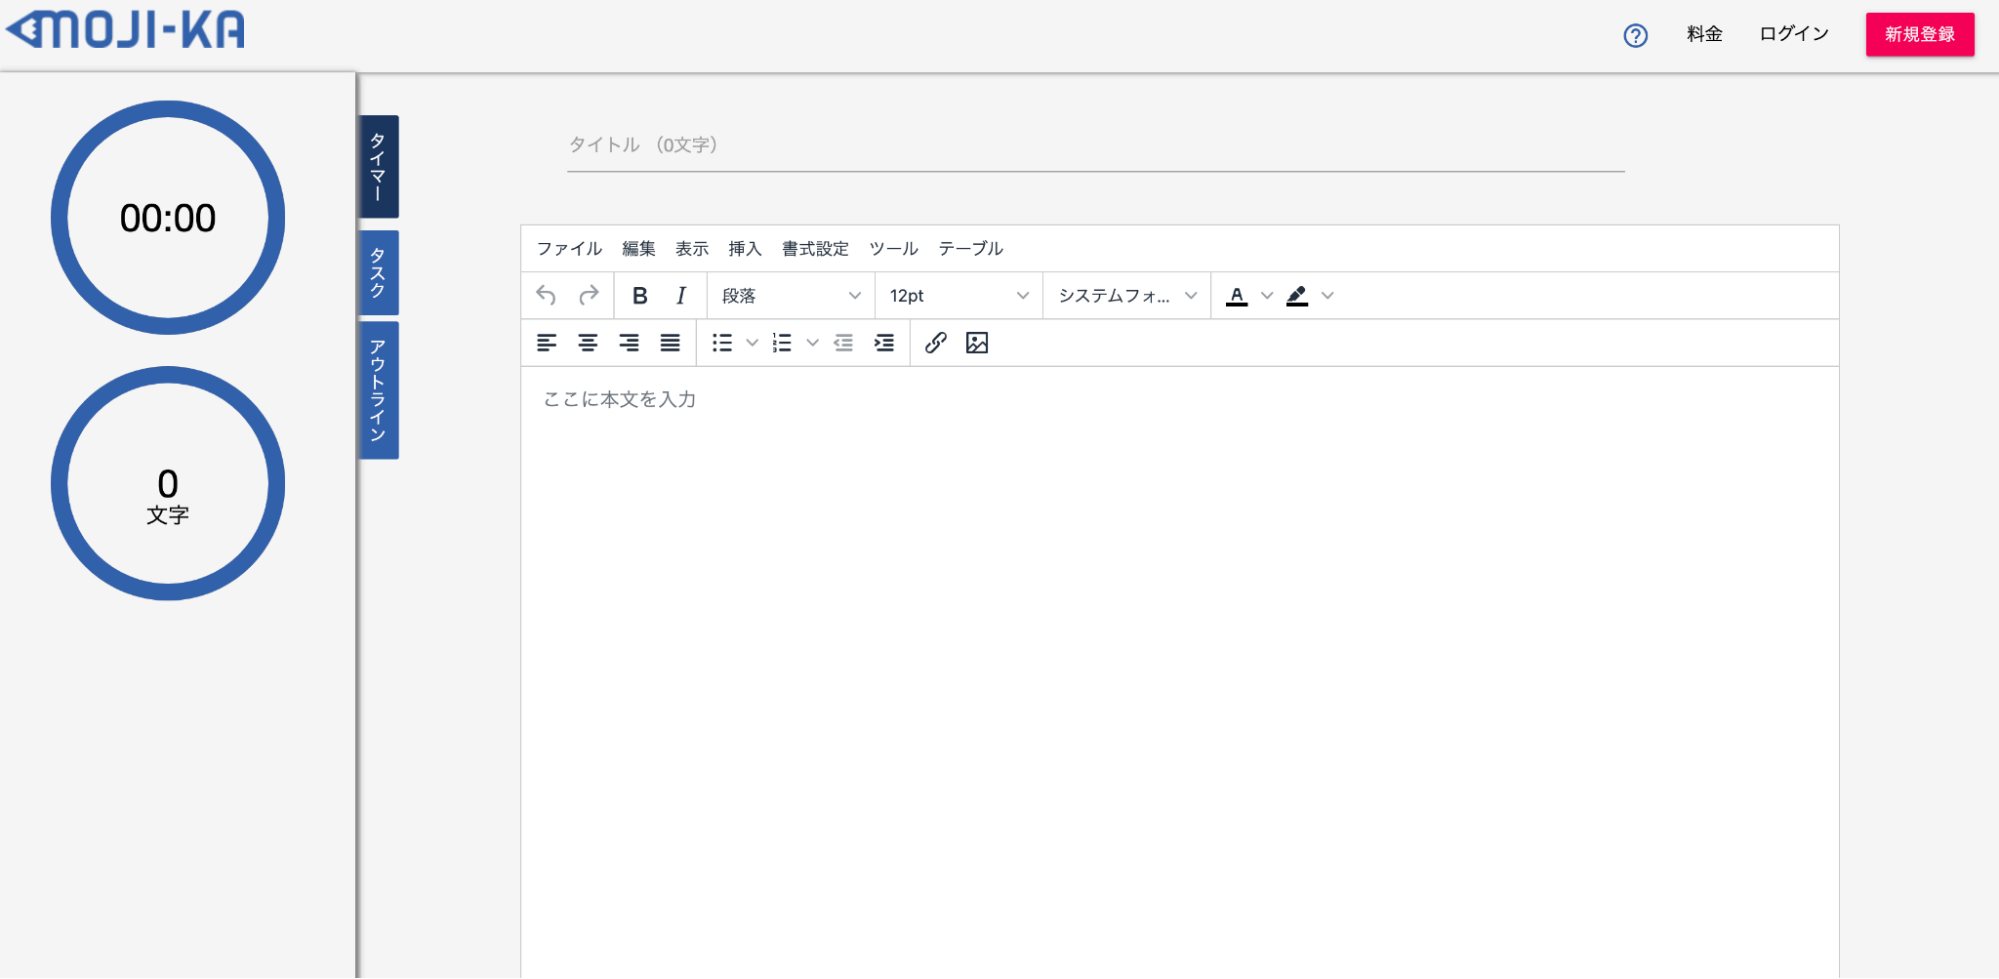Click into the ここに本文を入力 body area
Screen dimensions: 1999x979
point(1180,672)
